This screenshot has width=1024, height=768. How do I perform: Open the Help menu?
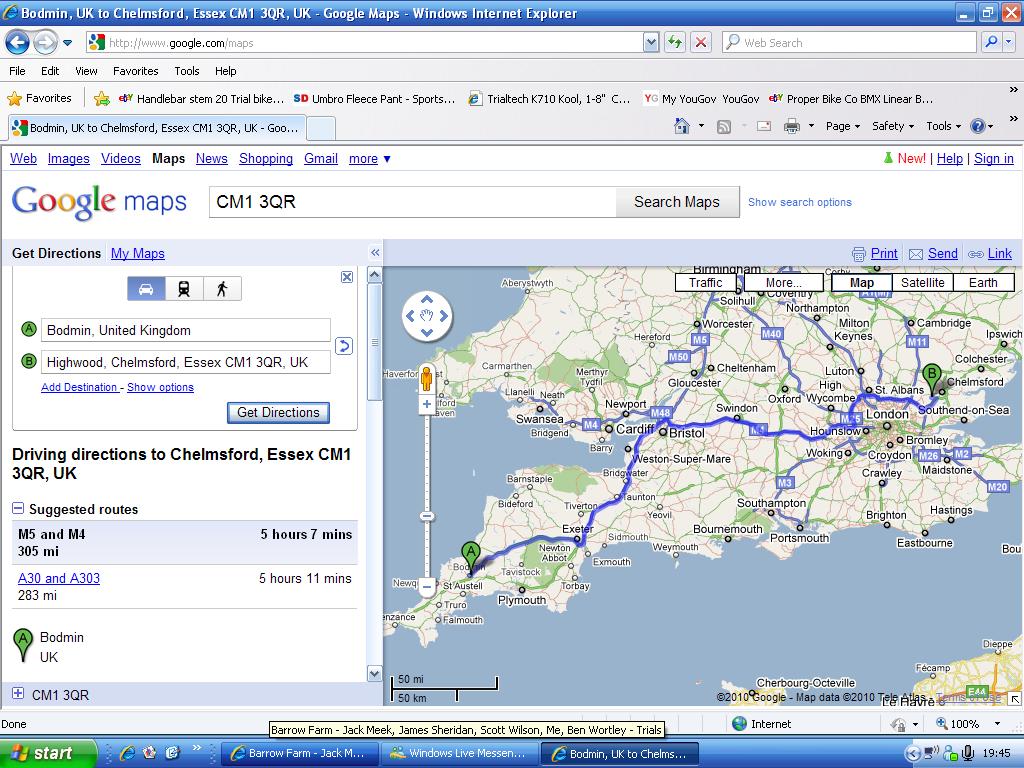coord(226,71)
